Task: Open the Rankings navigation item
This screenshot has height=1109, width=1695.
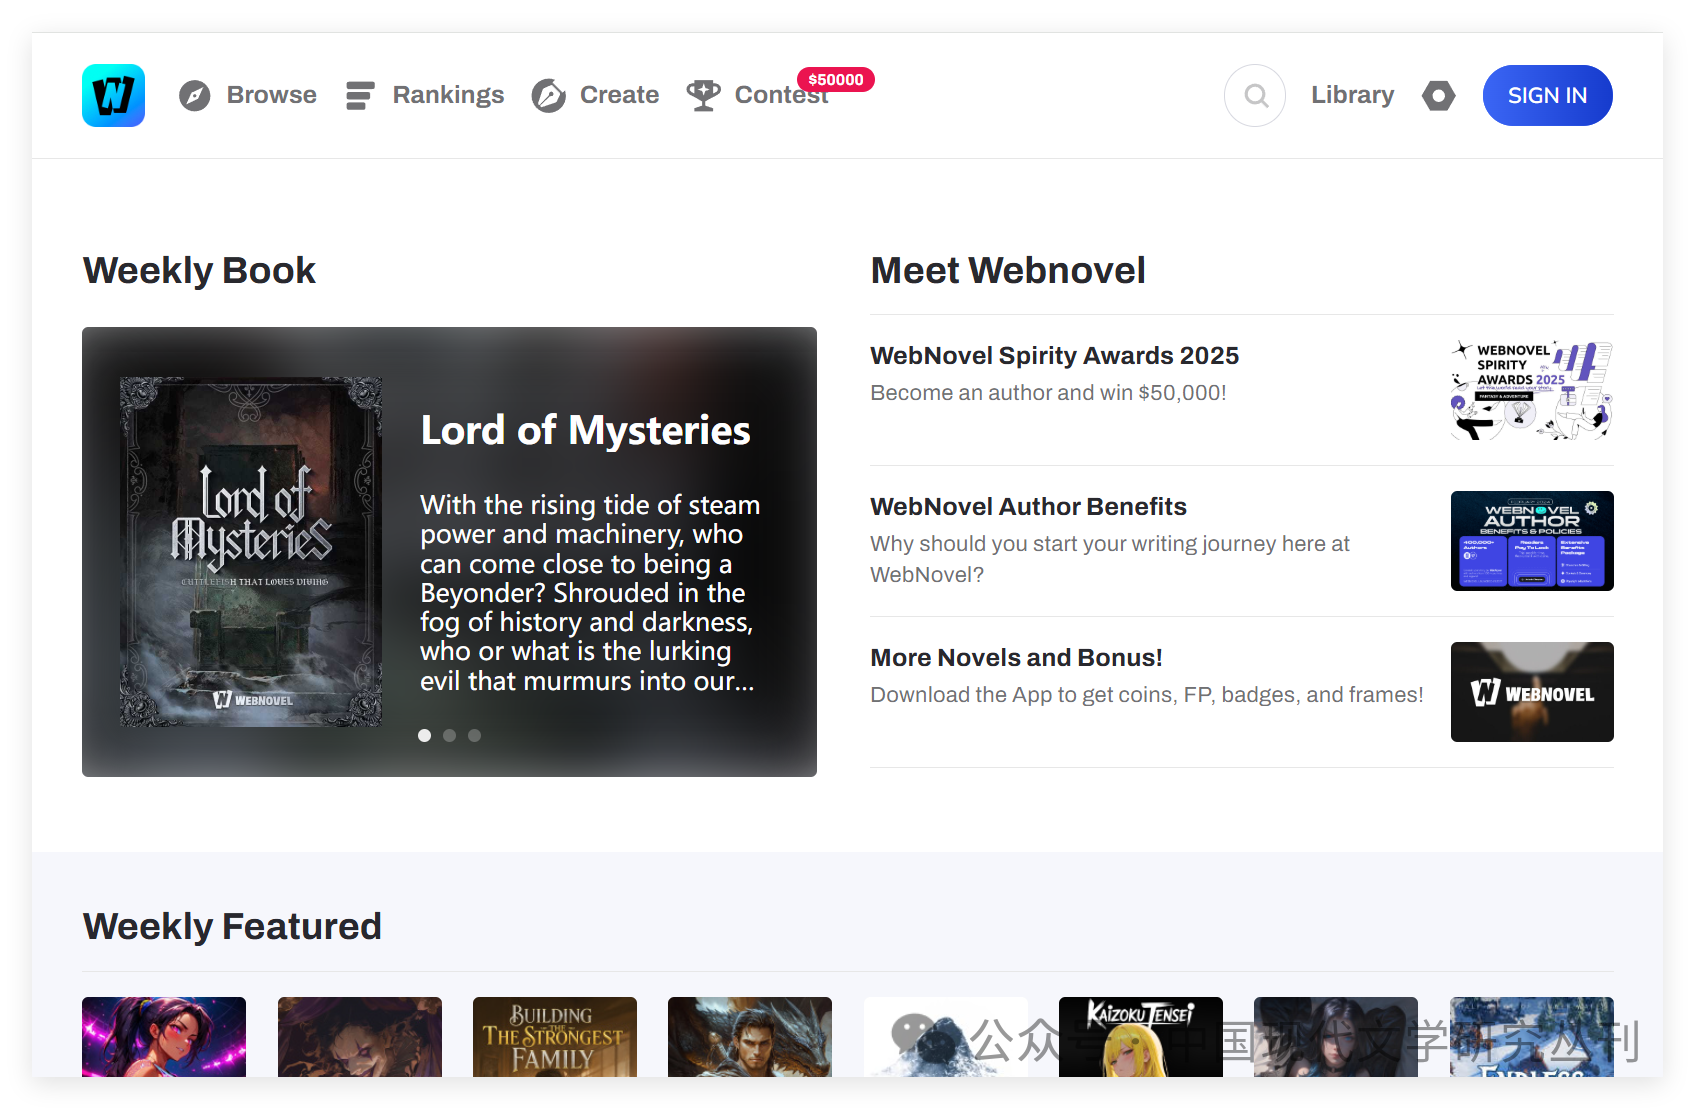Action: (448, 95)
